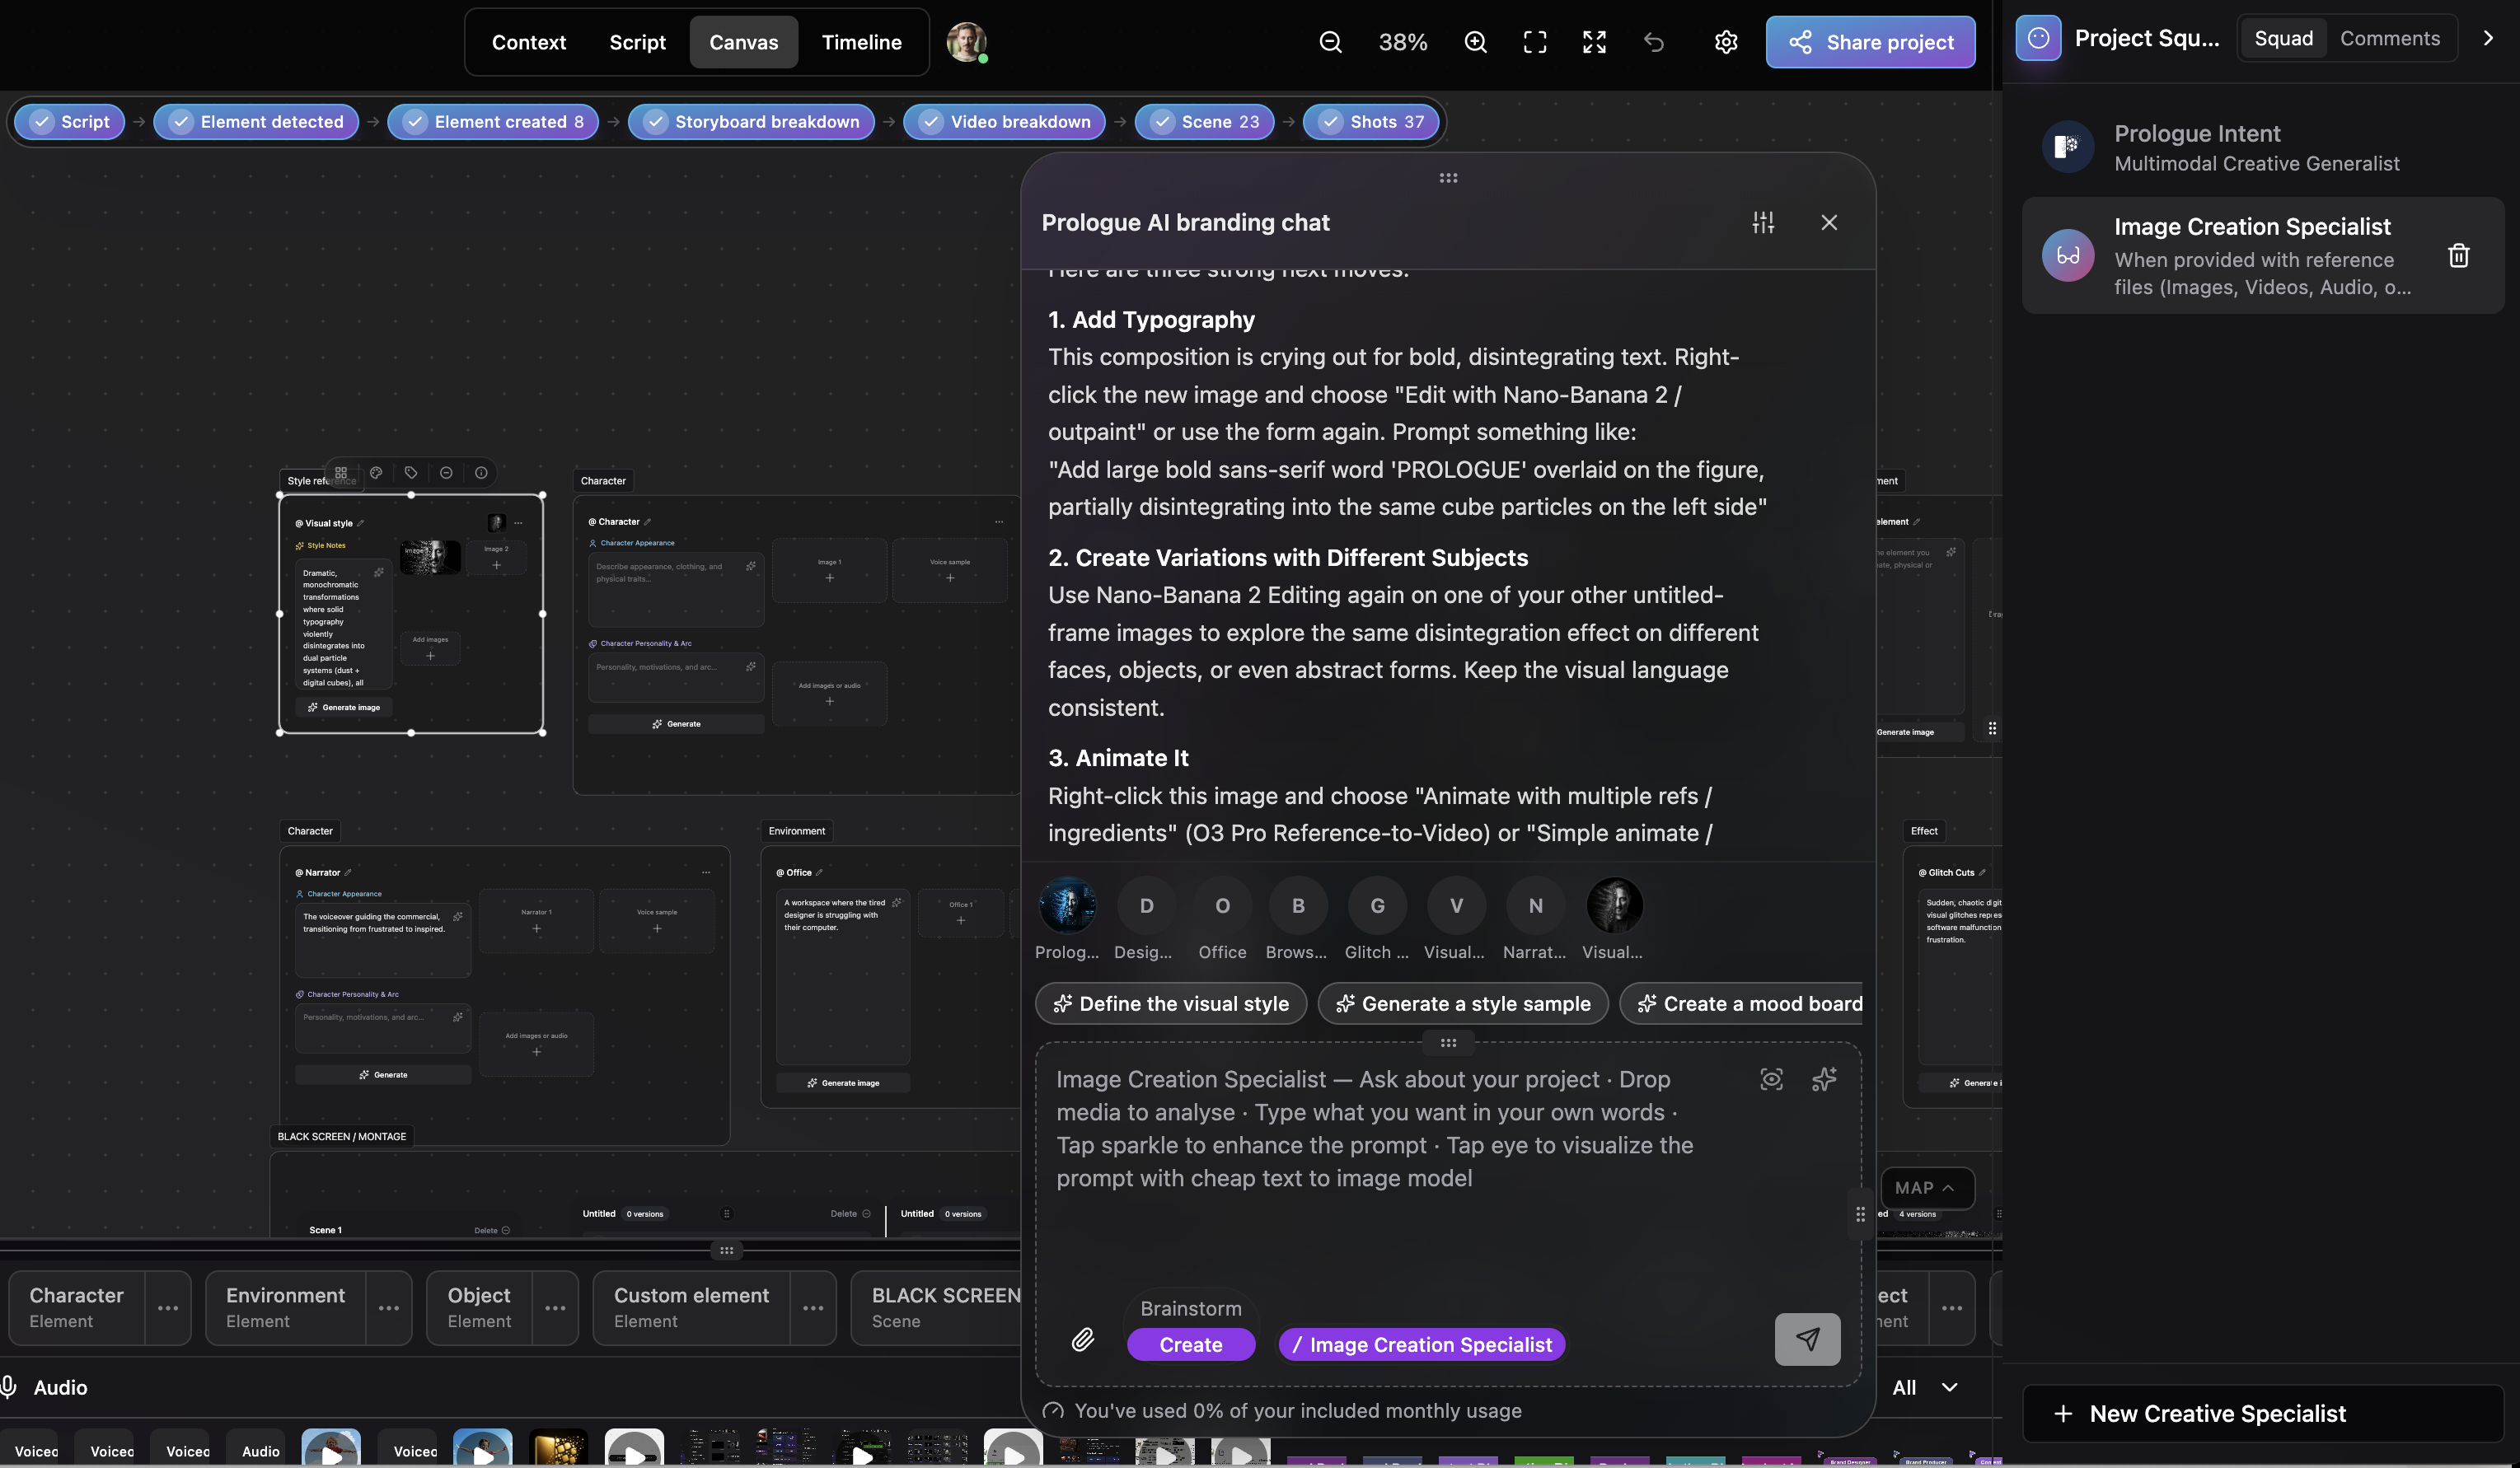Open Character card more options
Image resolution: width=2520 pixels, height=1468 pixels.
999,522
